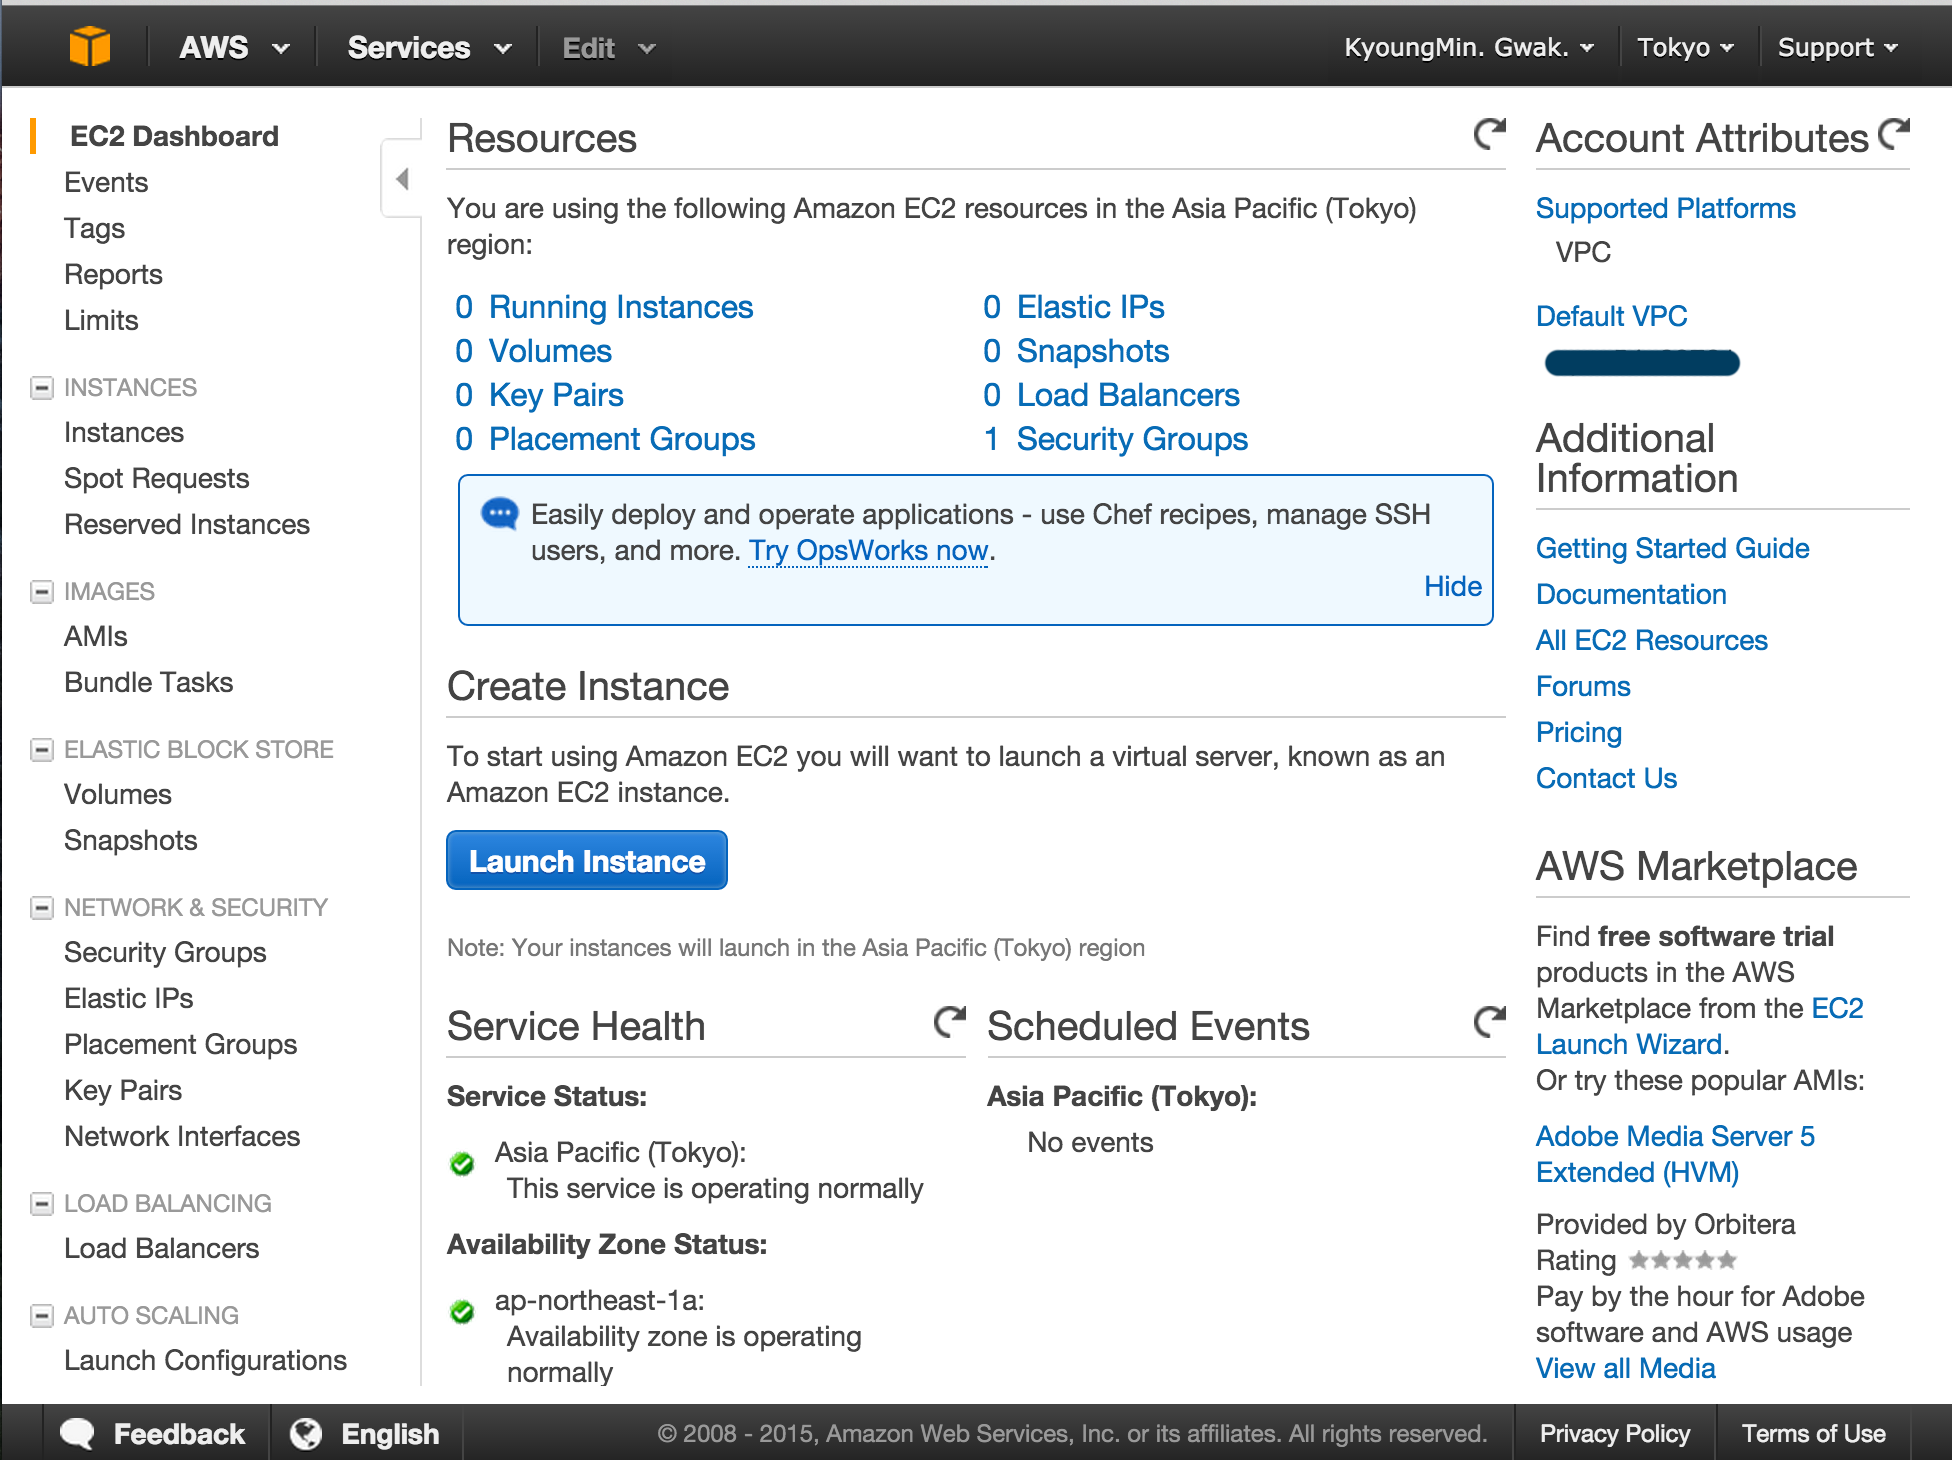
Task: Refresh the Scheduled Events section
Action: 1489,1022
